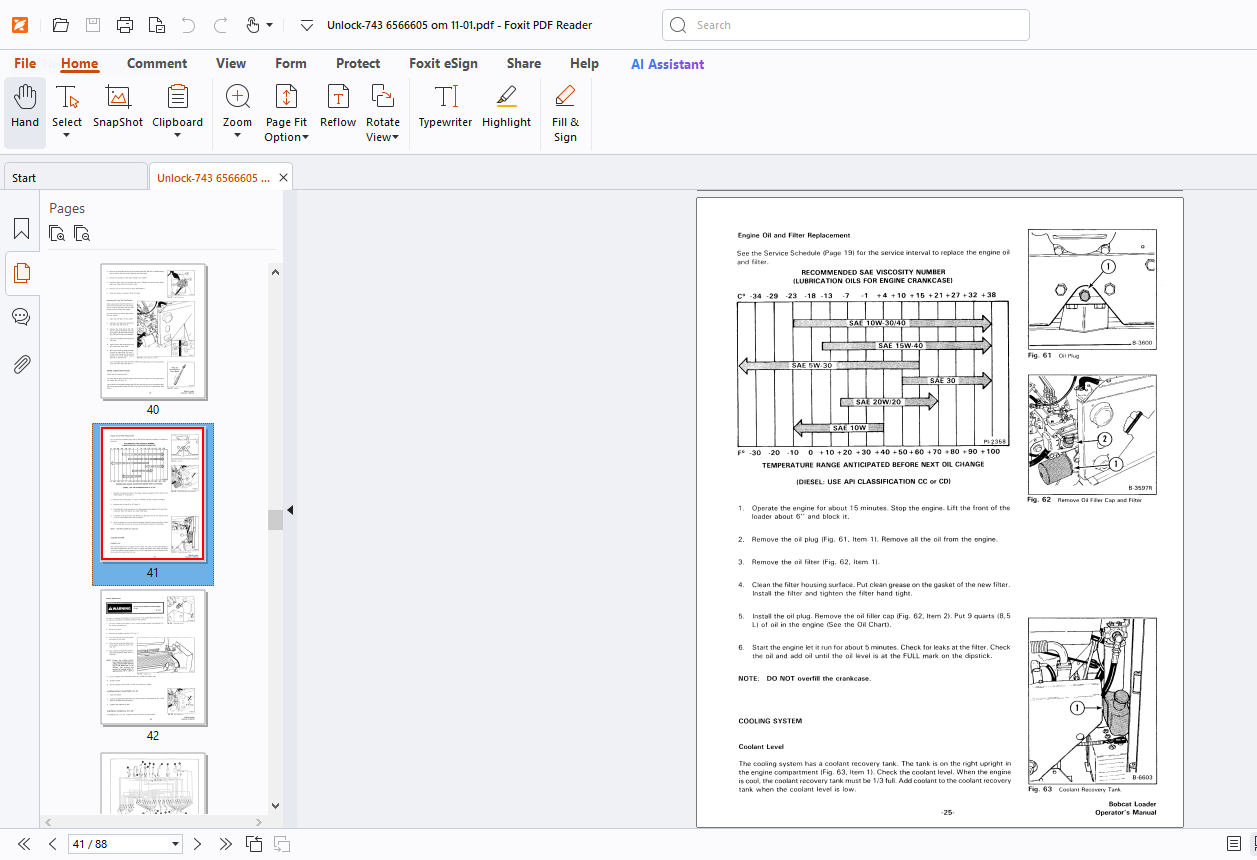This screenshot has height=860, width=1257.
Task: Open the Protect ribbon tab
Action: point(358,63)
